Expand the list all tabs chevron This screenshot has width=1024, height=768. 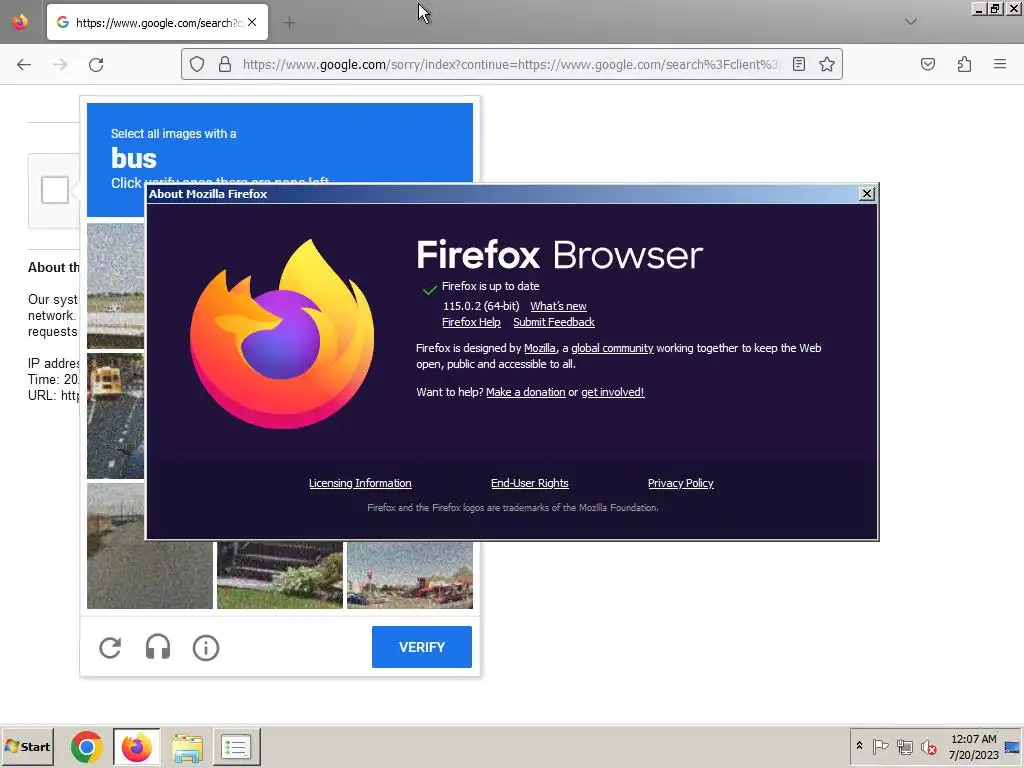(x=911, y=22)
